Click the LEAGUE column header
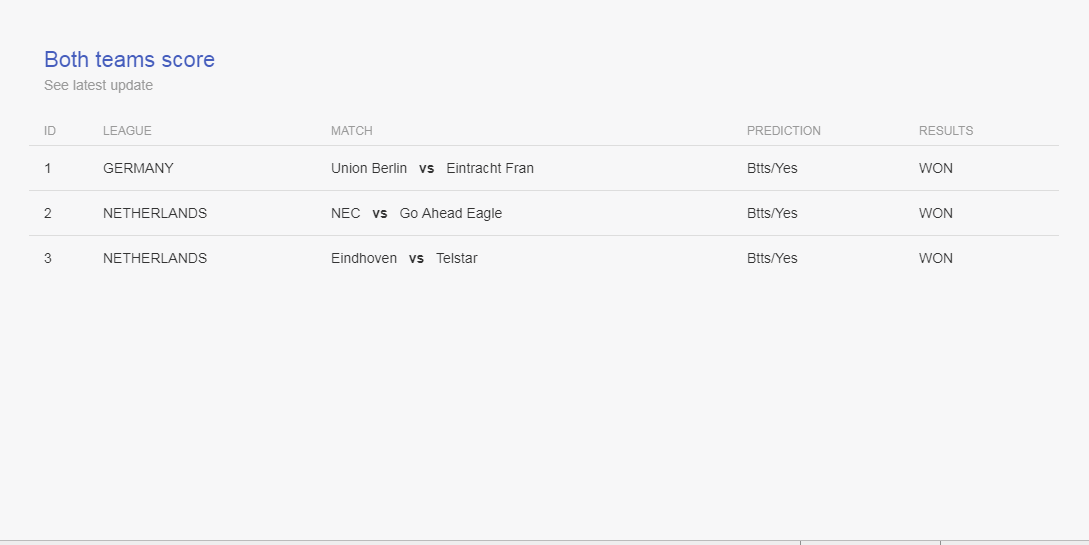1089x545 pixels. [127, 131]
